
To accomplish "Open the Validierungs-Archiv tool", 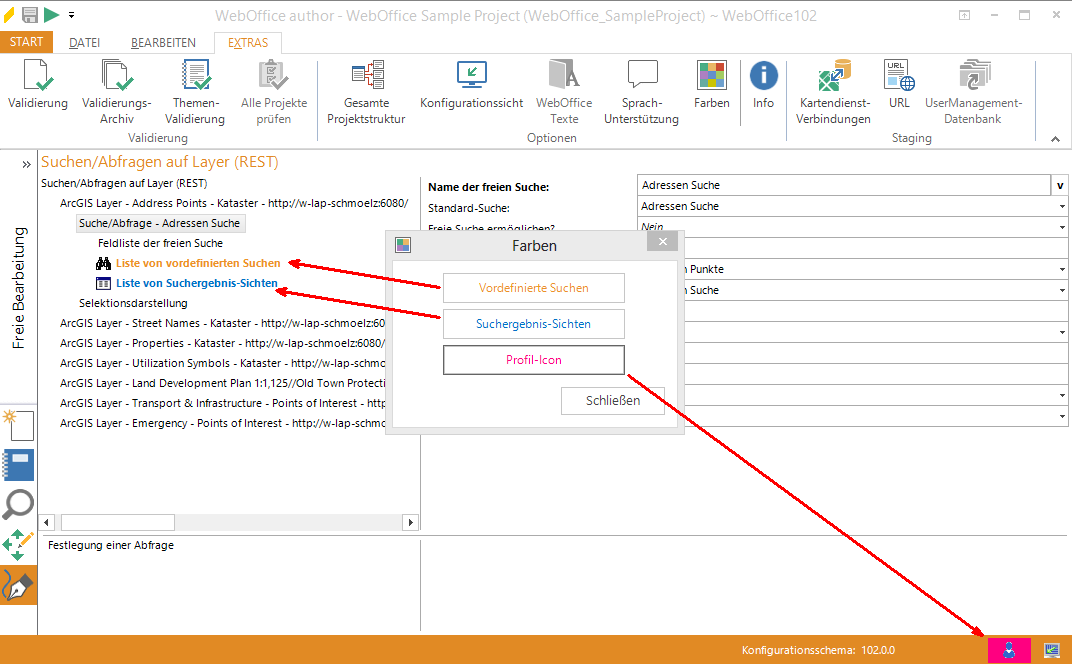I will 116,78.
